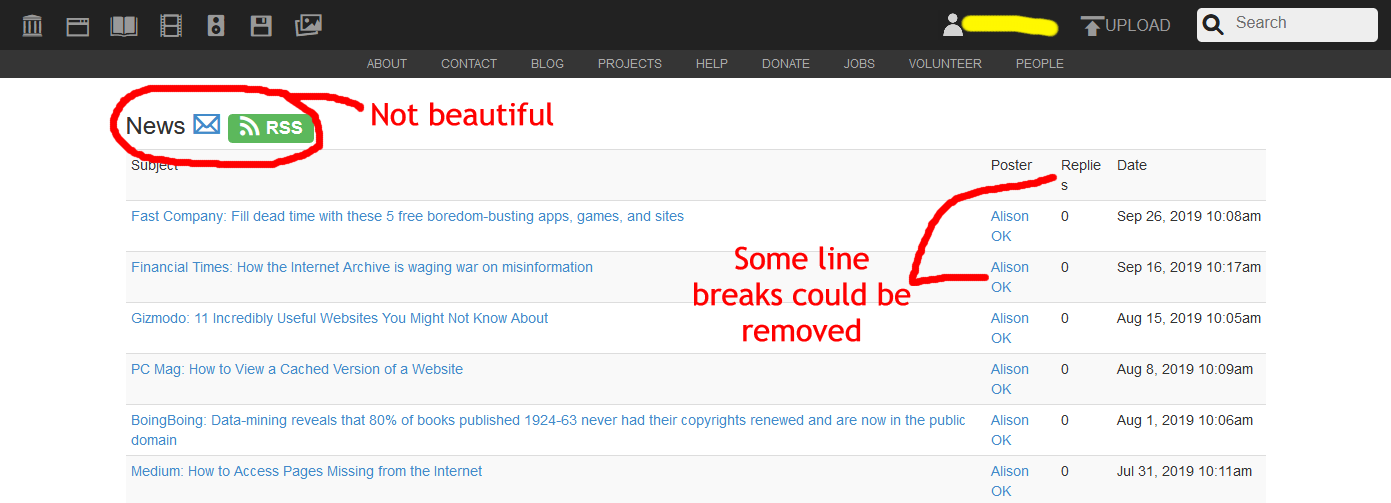The width and height of the screenshot is (1391, 503).
Task: Click Alison OK poster in PC Mag row
Action: click(x=1010, y=379)
